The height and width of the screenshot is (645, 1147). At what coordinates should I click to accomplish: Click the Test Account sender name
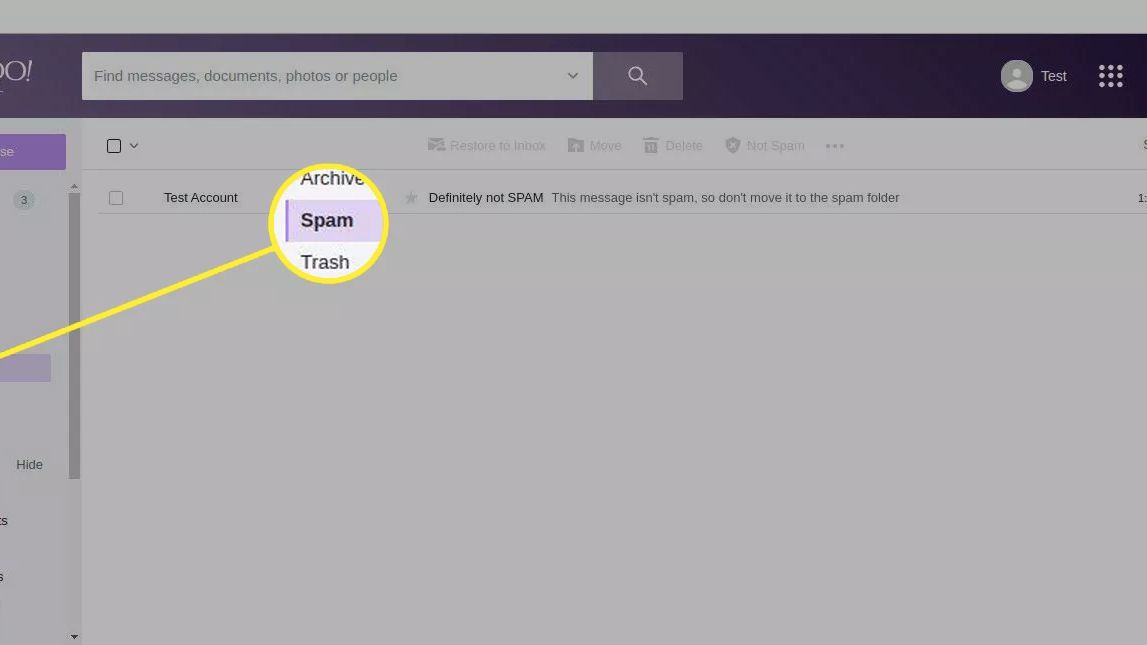pos(200,197)
